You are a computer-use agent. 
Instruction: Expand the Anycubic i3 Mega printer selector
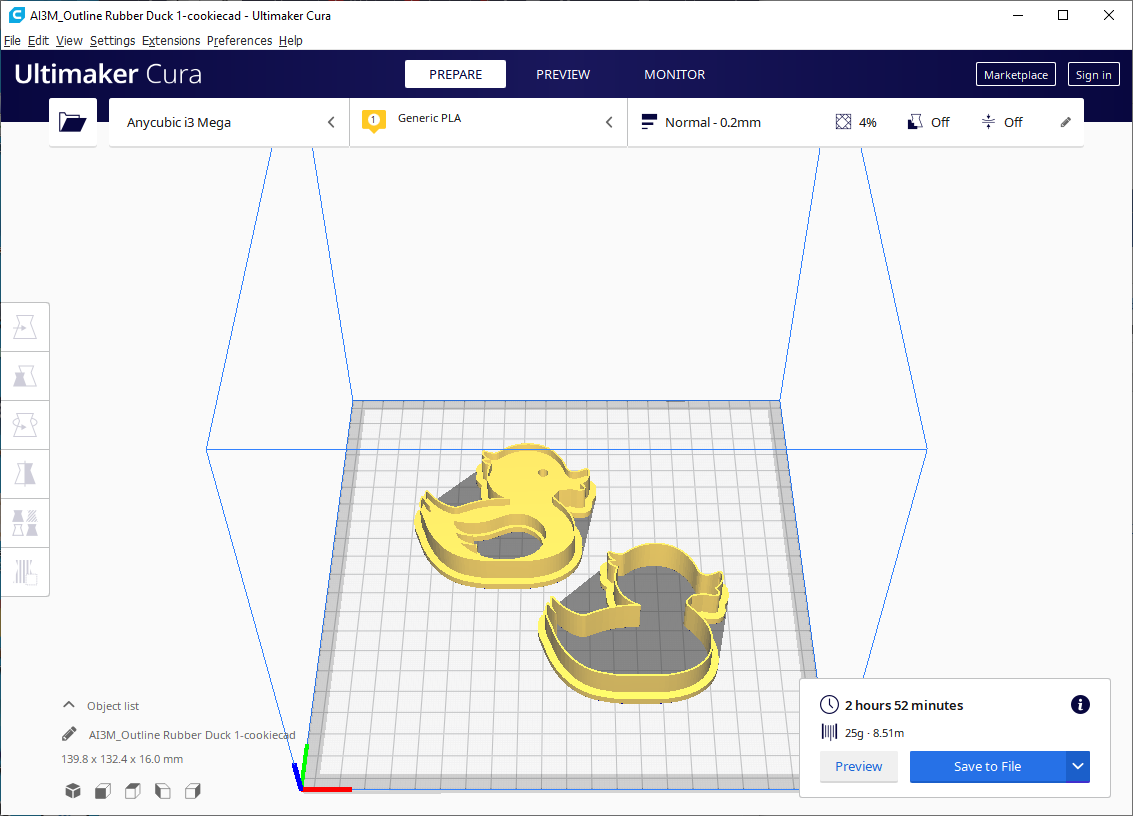click(228, 123)
